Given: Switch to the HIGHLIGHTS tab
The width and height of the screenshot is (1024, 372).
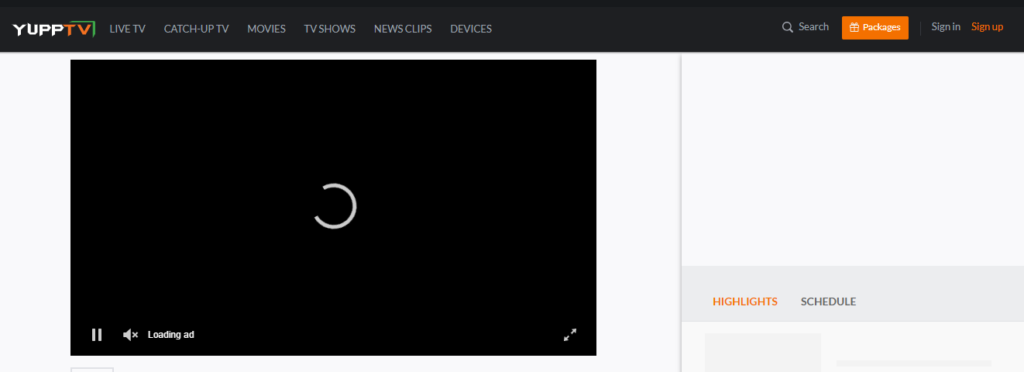Looking at the screenshot, I should point(745,302).
